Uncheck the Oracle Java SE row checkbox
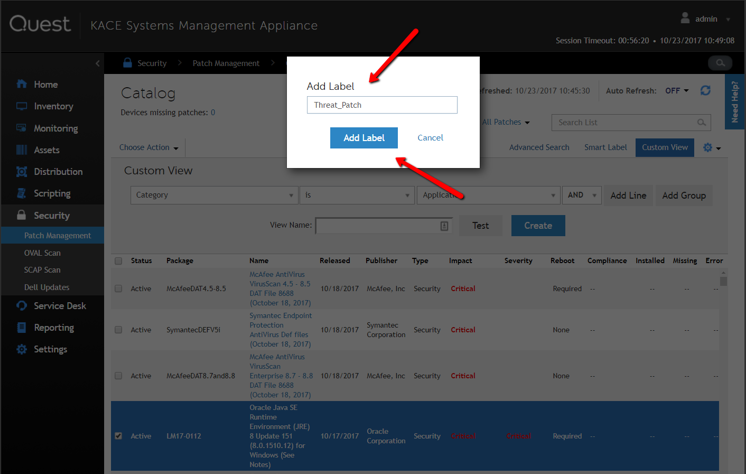This screenshot has width=747, height=474. pos(118,436)
